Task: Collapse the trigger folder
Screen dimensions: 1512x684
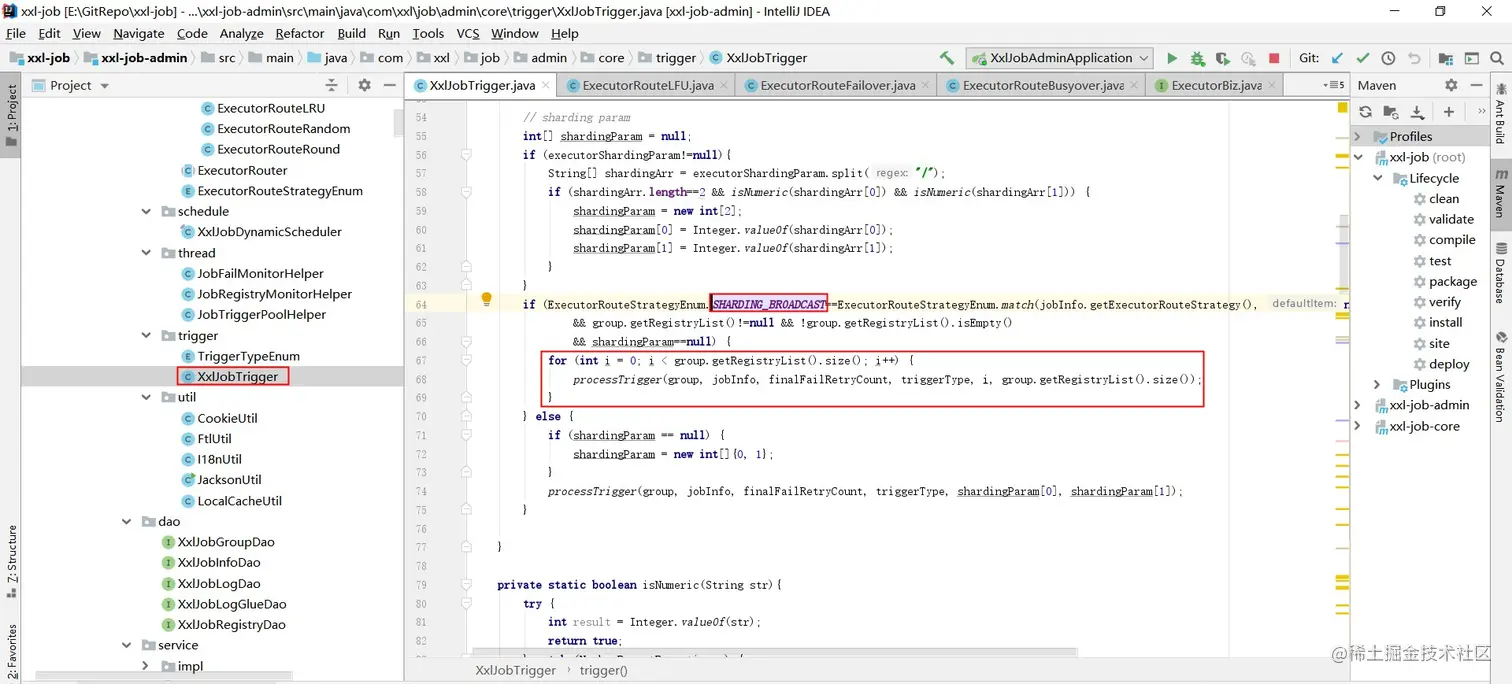Action: (x=147, y=336)
